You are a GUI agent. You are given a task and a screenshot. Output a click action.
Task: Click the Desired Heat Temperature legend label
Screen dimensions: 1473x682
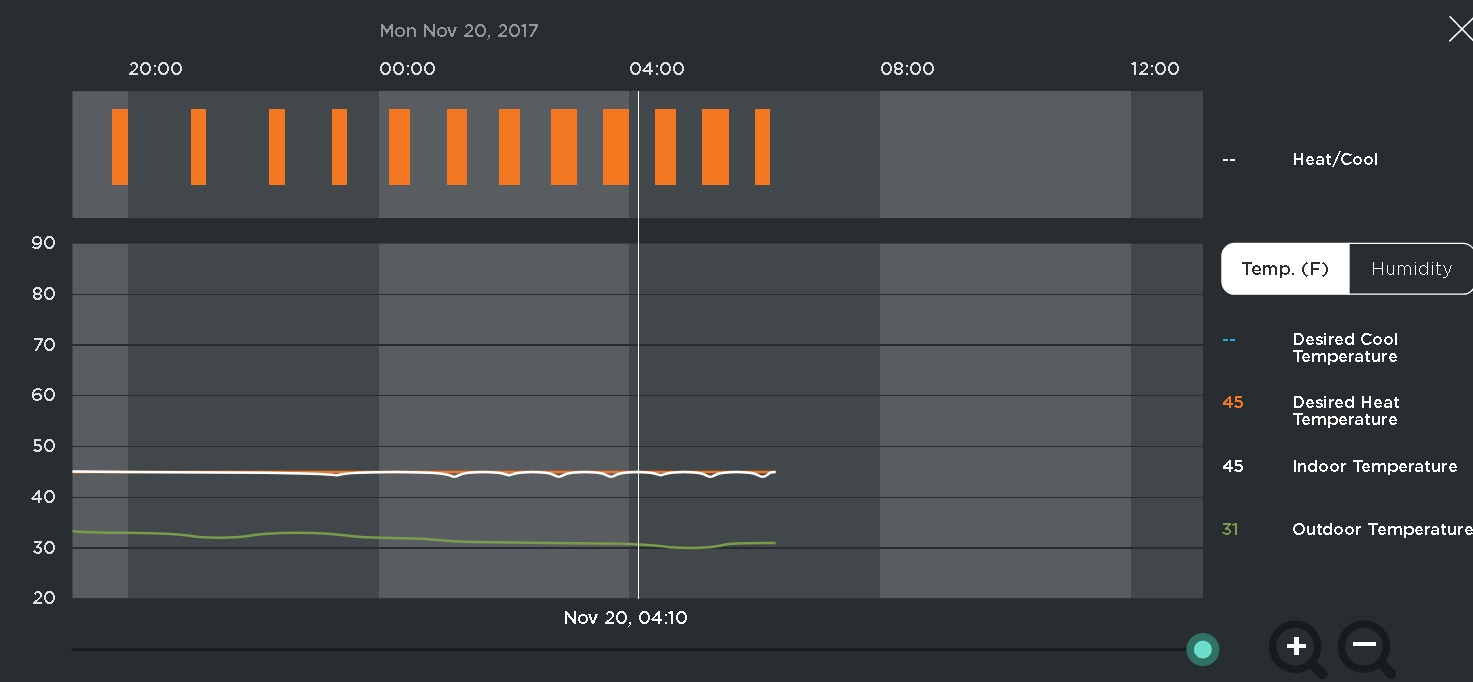coord(1345,411)
